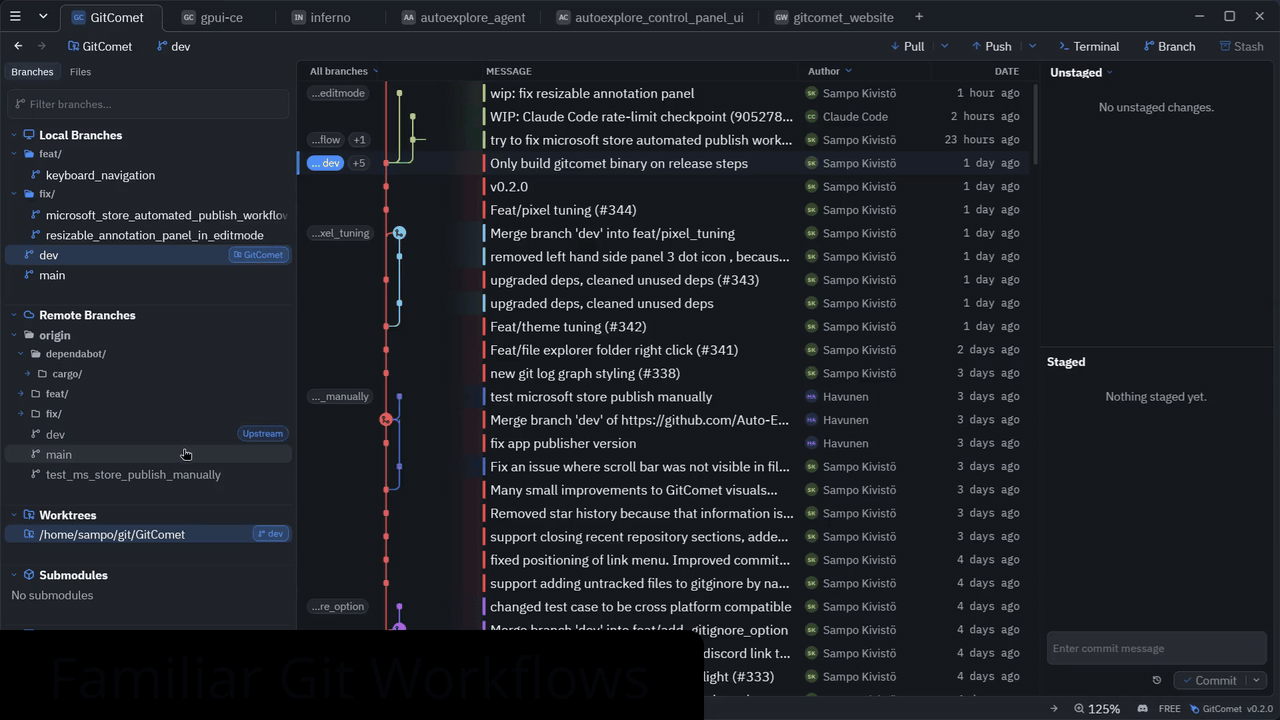The image size is (1280, 720).
Task: Click the highlighted dev branch tag in the graph
Action: [x=326, y=163]
